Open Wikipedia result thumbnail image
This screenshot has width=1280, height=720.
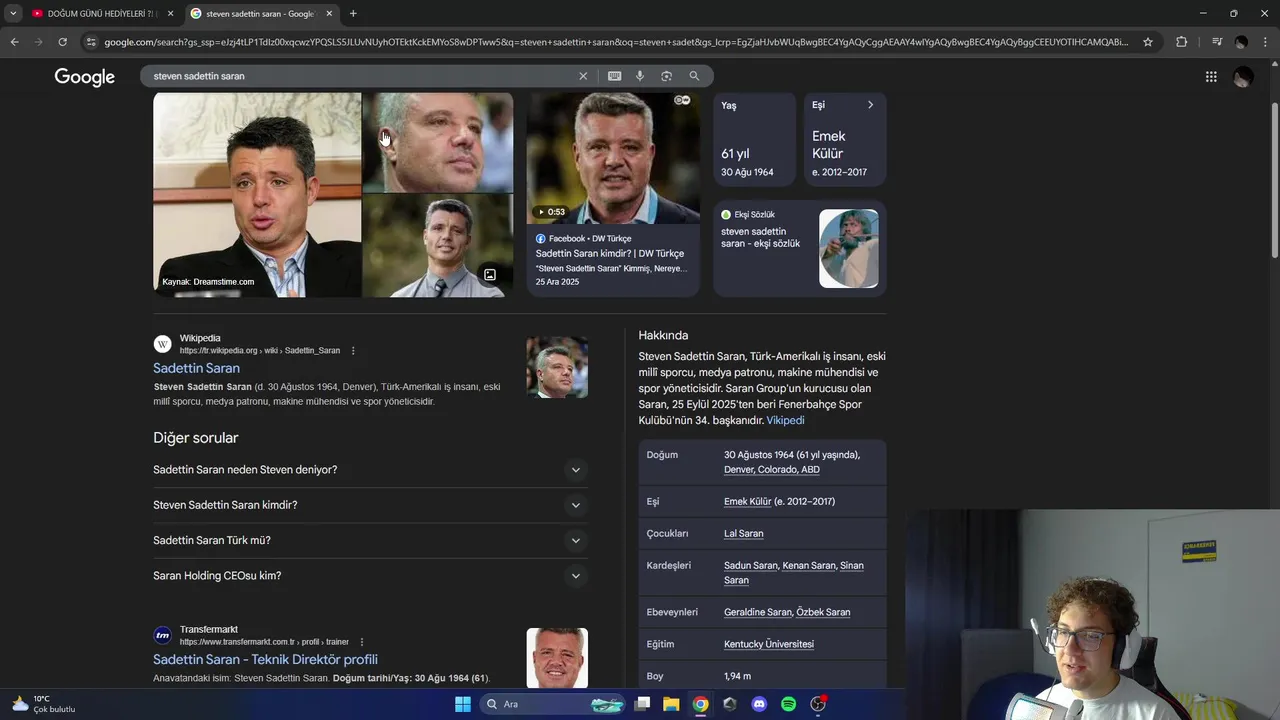coord(557,367)
